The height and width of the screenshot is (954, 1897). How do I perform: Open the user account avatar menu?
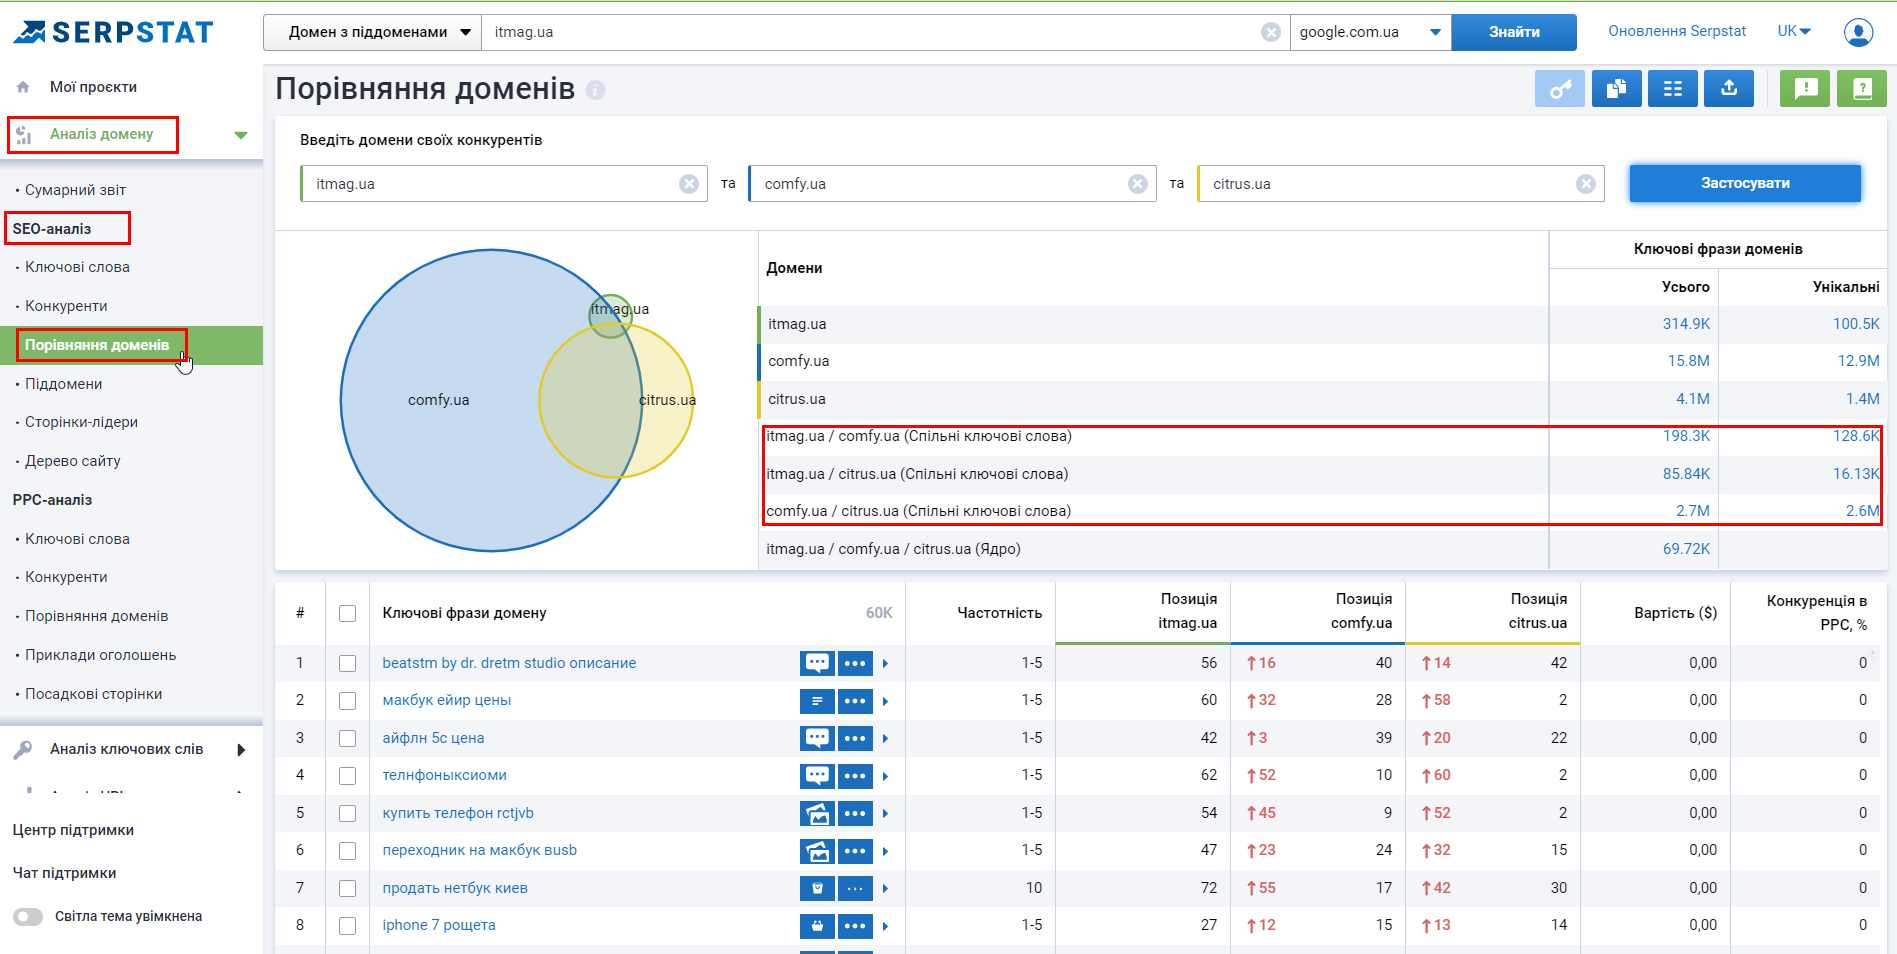(x=1858, y=32)
